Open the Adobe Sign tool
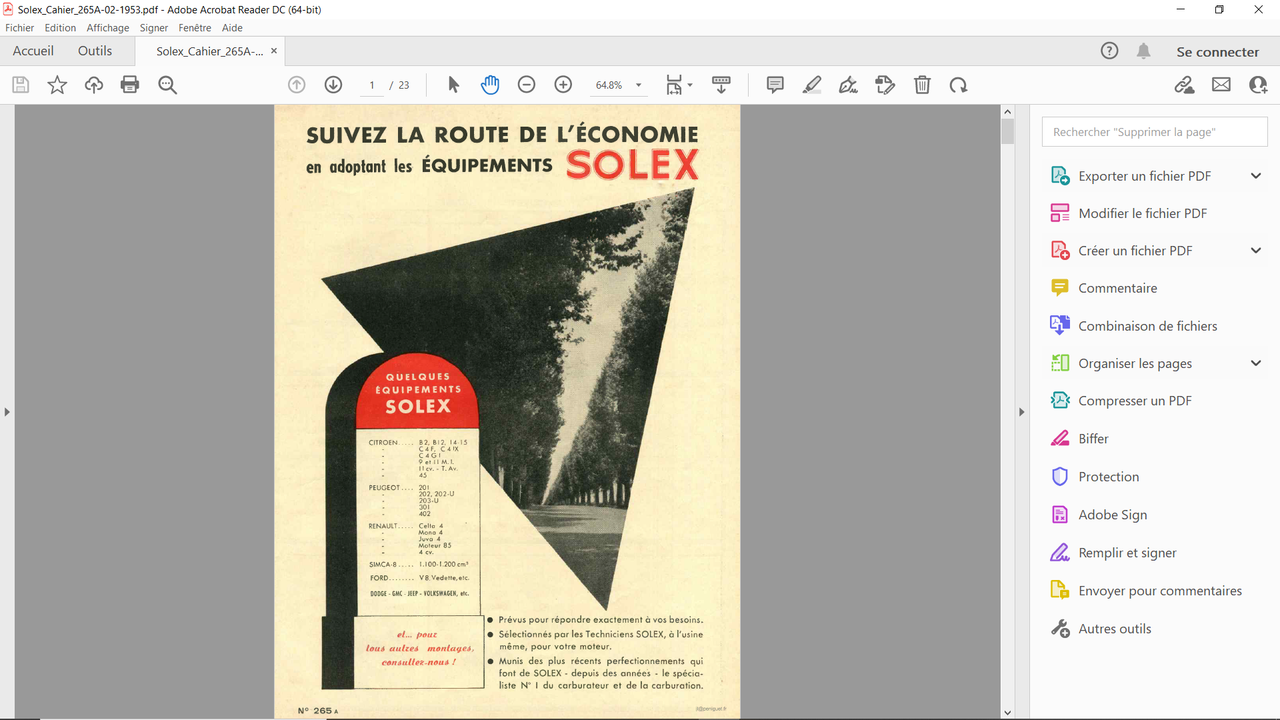 pyautogui.click(x=1112, y=515)
